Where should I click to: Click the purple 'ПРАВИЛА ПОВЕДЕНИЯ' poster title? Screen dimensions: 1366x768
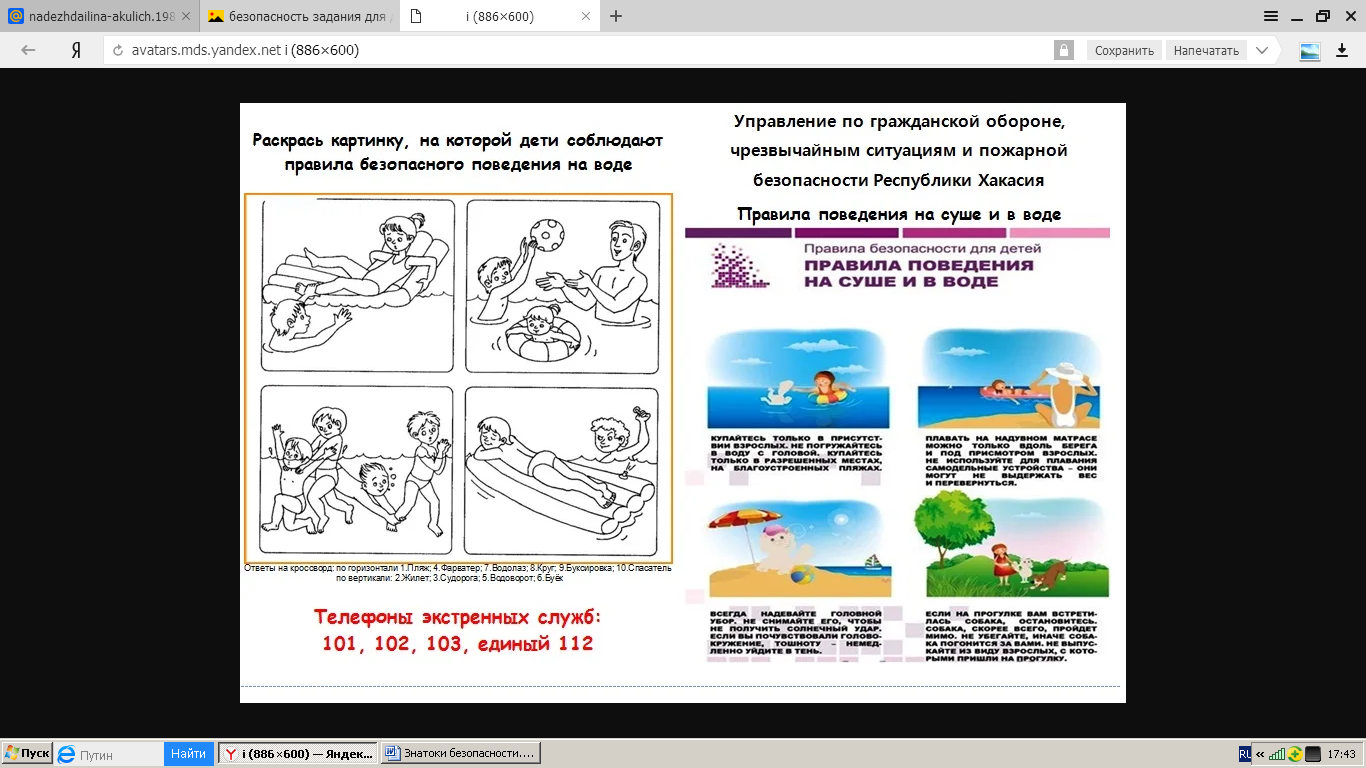click(918, 274)
